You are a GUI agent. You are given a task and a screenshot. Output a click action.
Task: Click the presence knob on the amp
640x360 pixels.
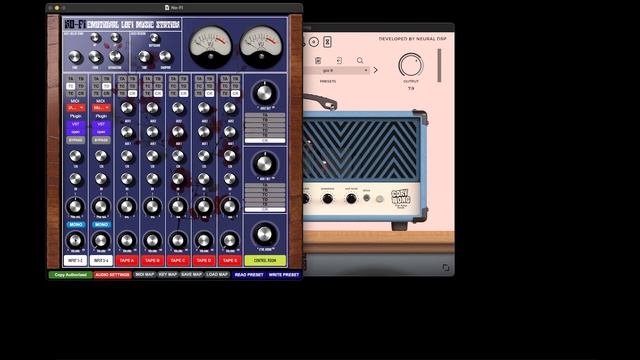[327, 199]
